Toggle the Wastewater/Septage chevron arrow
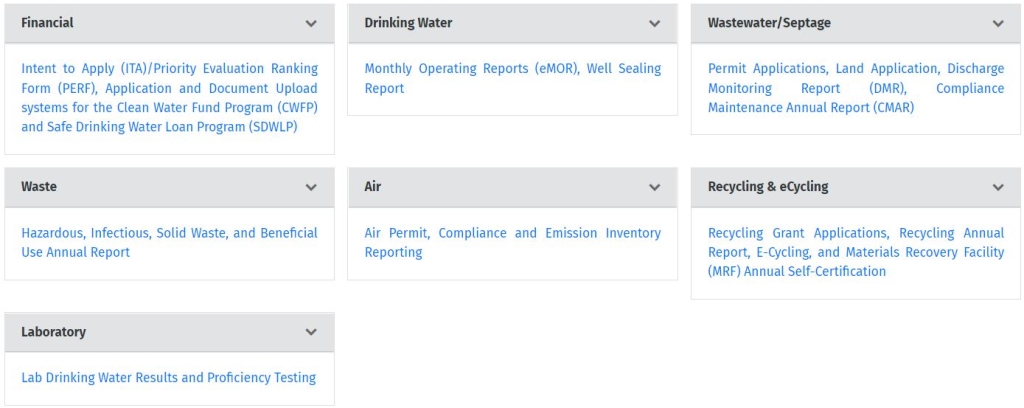The image size is (1024, 408). coord(997,23)
